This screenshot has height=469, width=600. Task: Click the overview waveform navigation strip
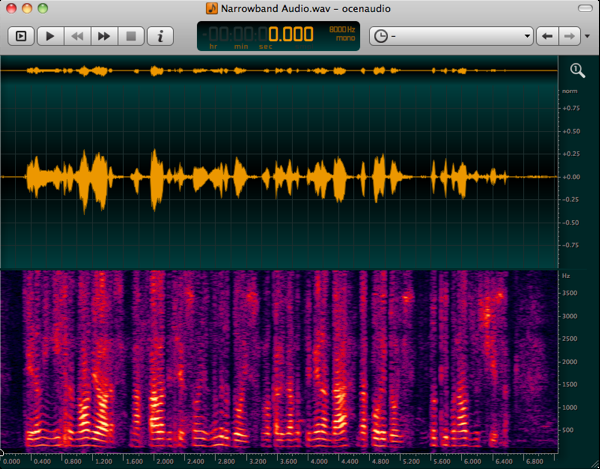tap(280, 71)
